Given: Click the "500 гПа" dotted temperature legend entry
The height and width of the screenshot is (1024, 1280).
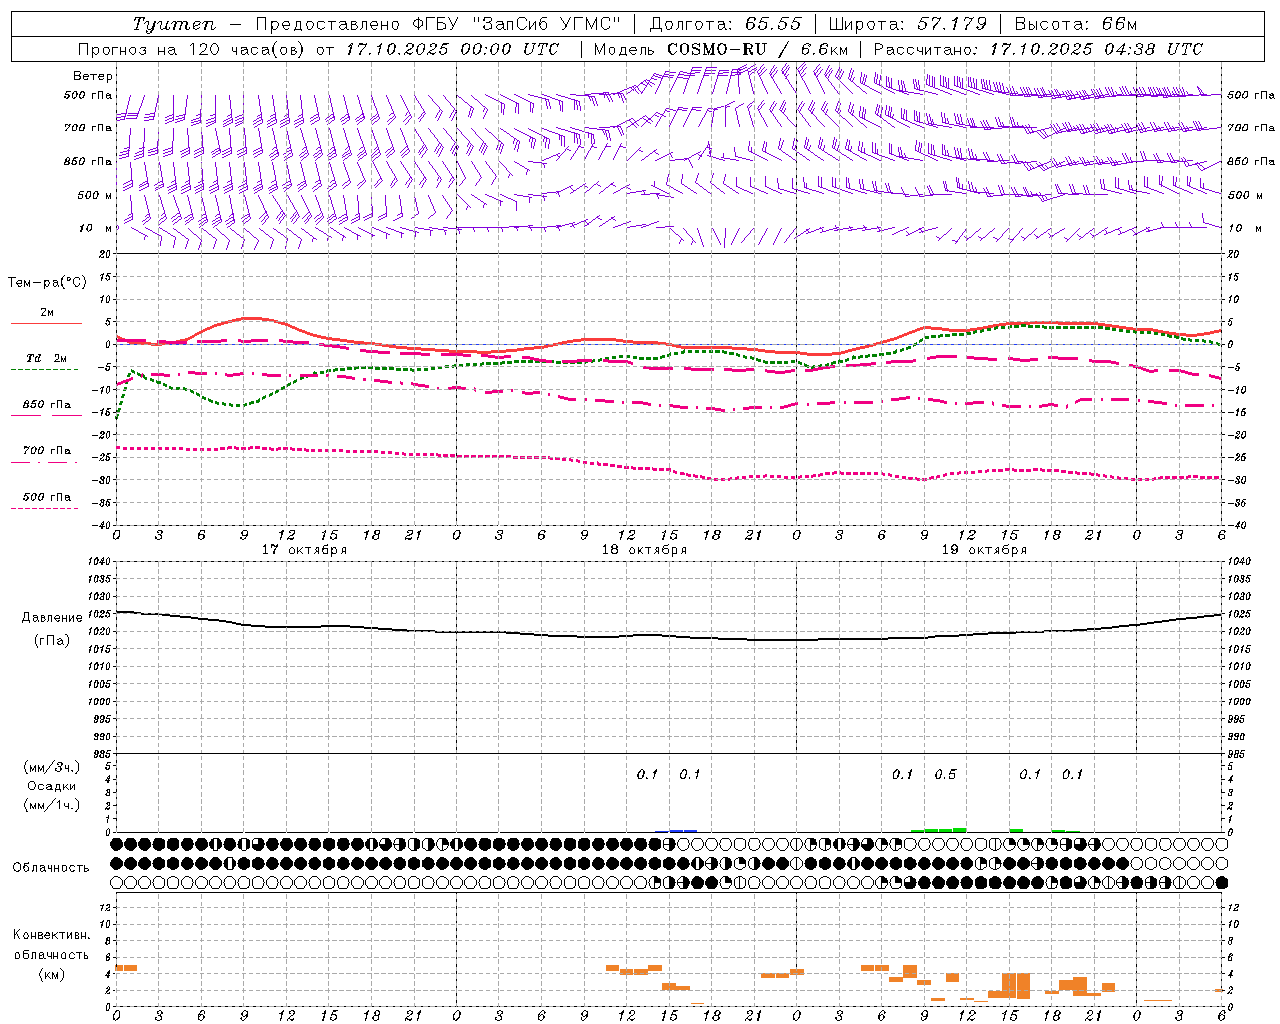Looking at the screenshot, I should [46, 497].
